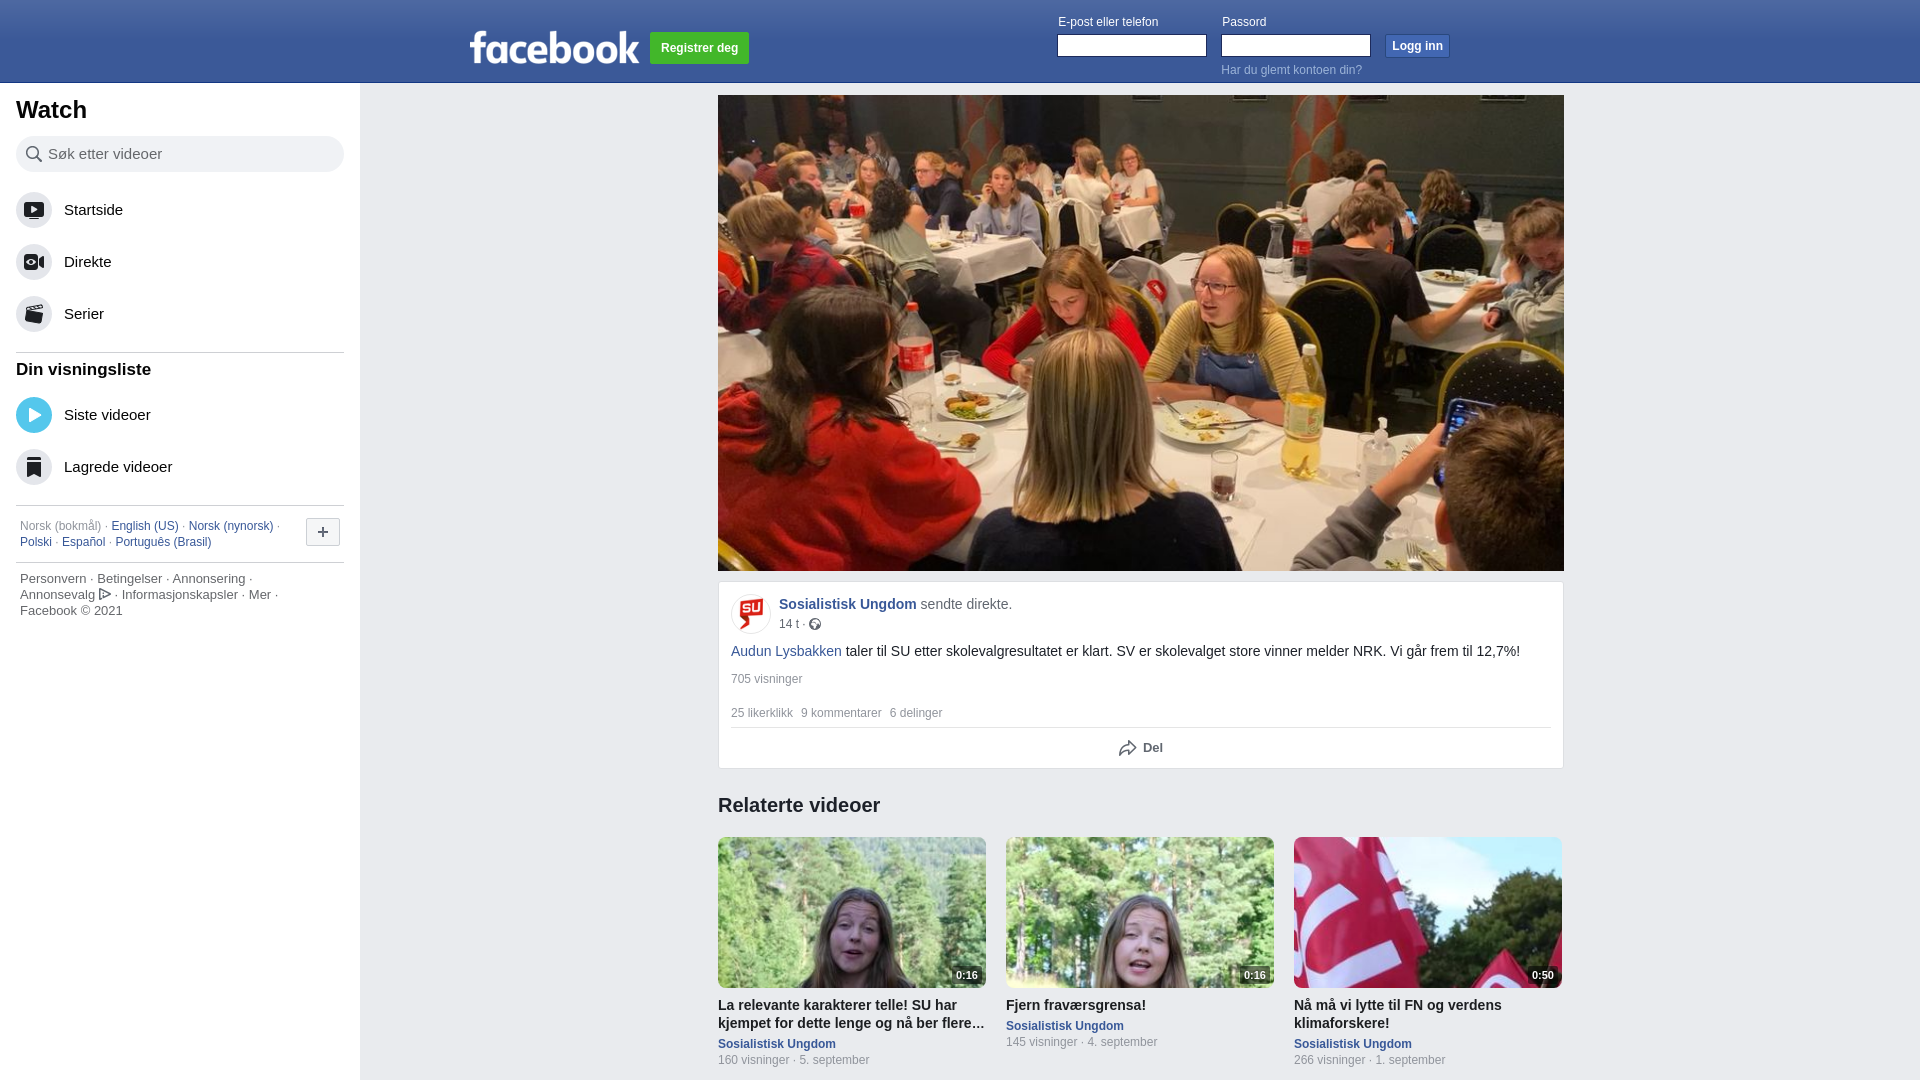
Task: Click the Del share button
Action: 1141,748
